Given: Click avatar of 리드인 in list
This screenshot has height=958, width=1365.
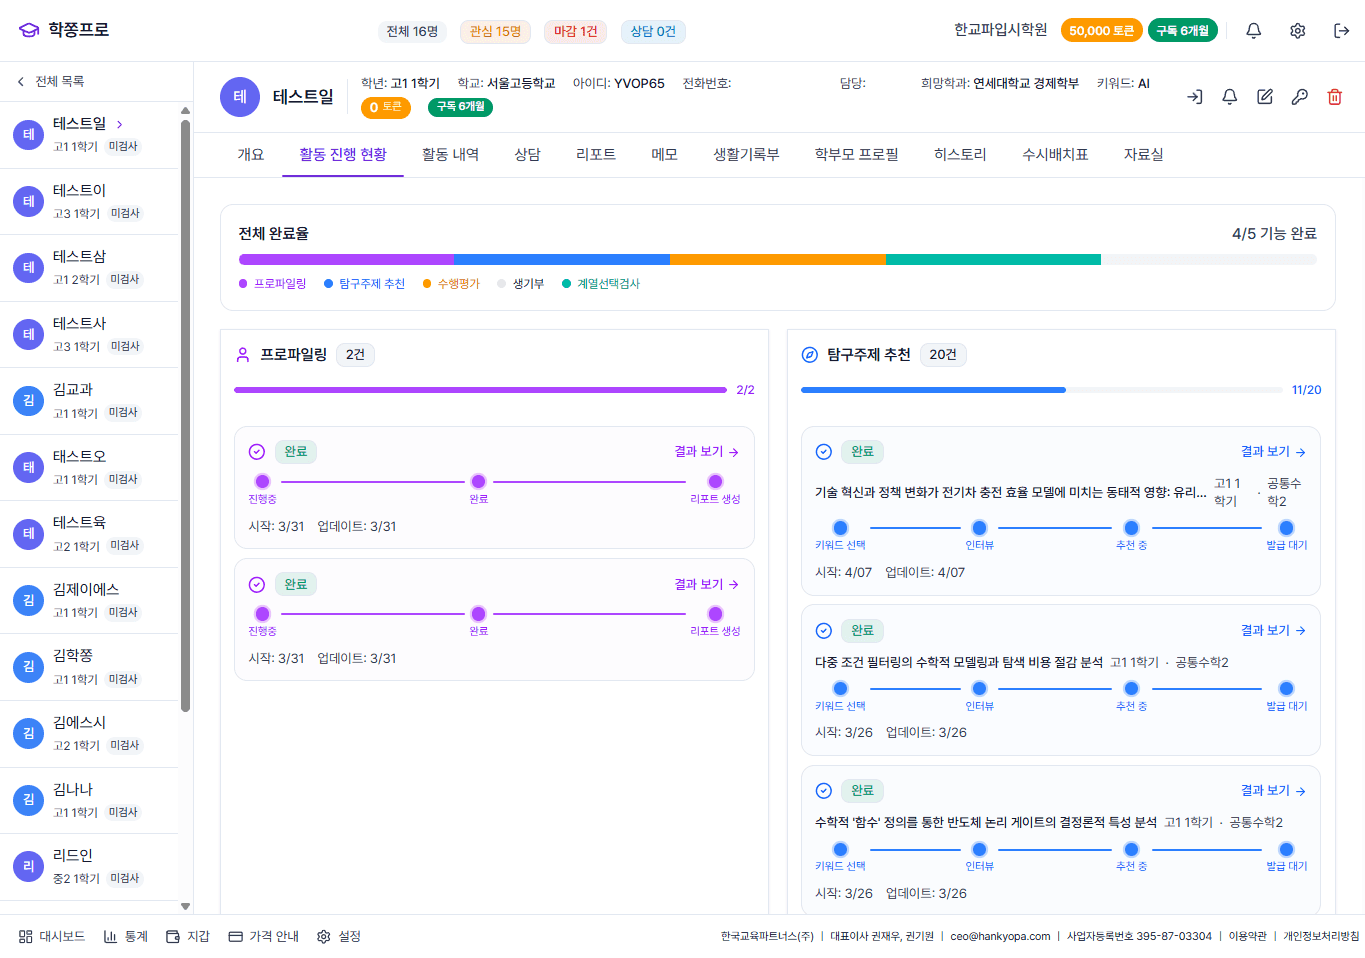Looking at the screenshot, I should coord(29,867).
